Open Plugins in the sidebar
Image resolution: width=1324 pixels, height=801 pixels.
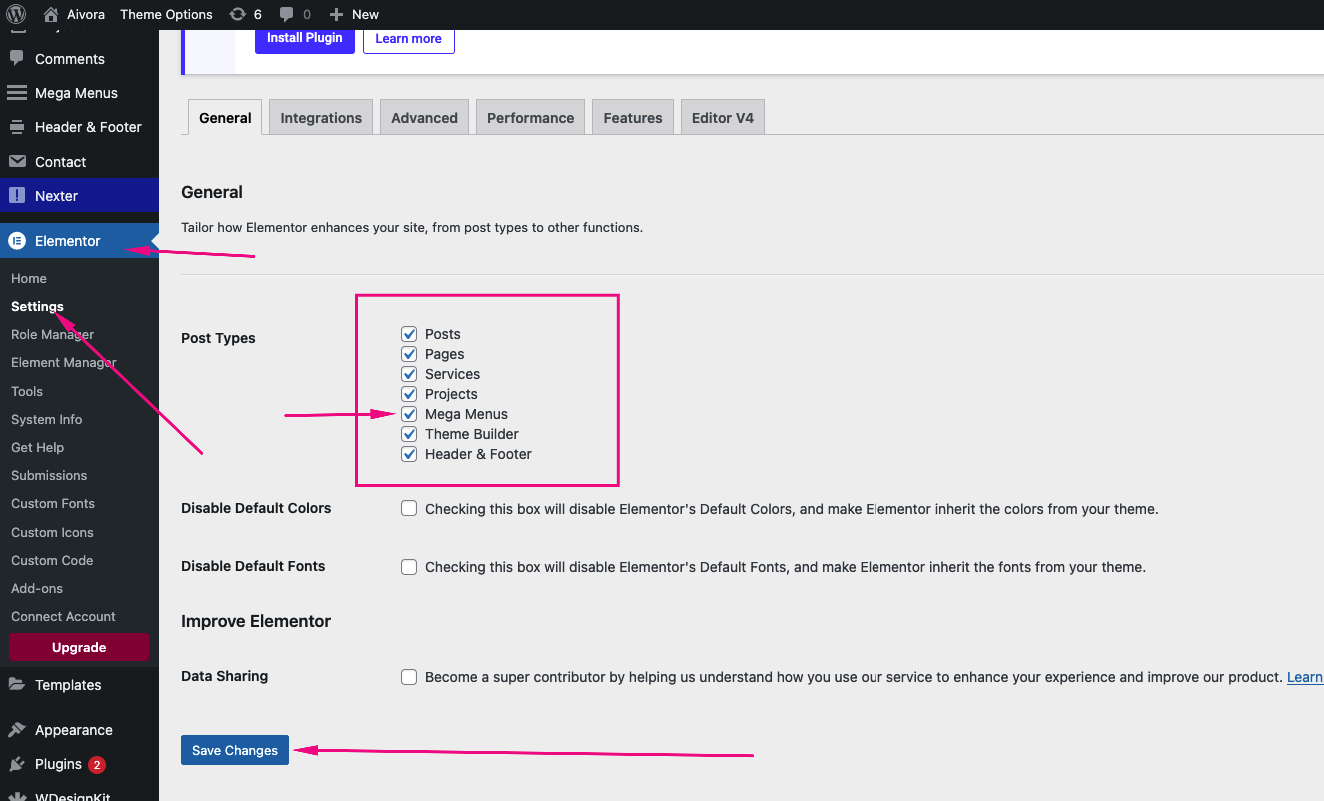click(x=58, y=764)
